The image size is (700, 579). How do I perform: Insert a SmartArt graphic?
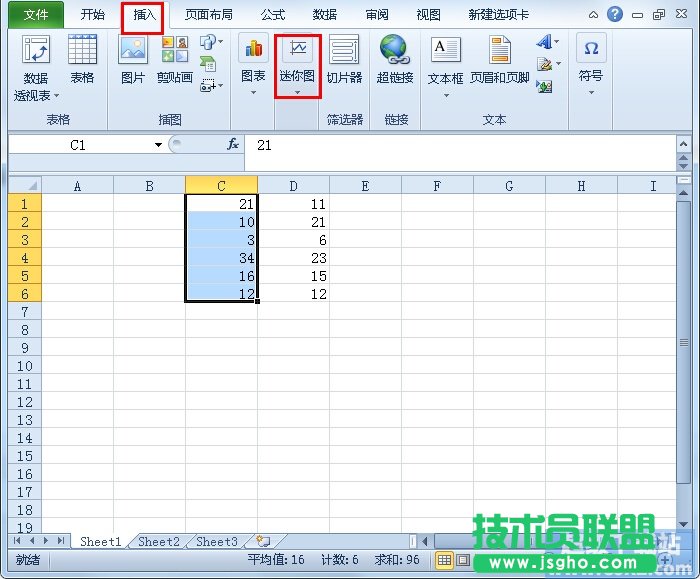[208, 64]
